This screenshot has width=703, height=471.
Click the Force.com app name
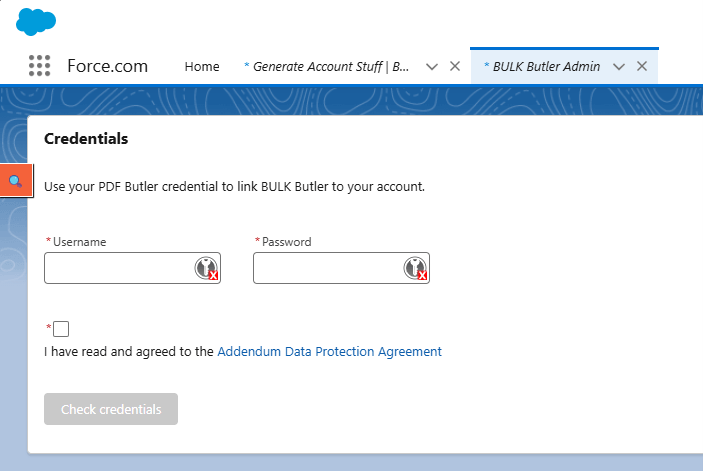click(107, 67)
